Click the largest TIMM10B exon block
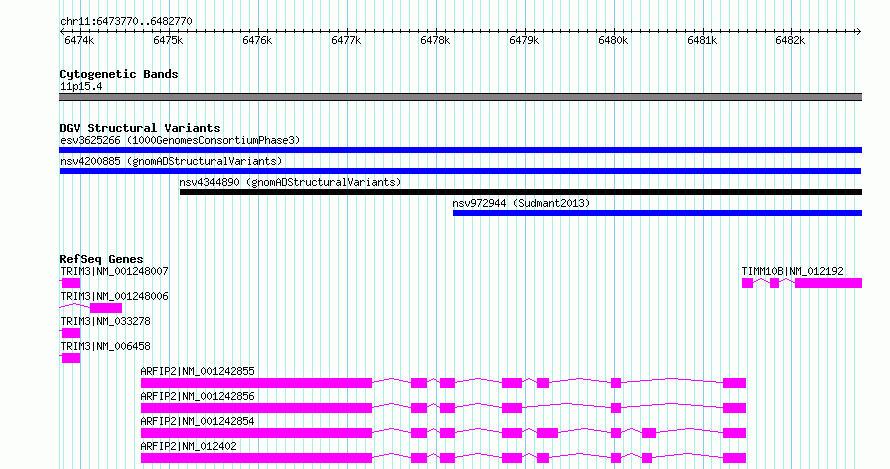 (829, 283)
